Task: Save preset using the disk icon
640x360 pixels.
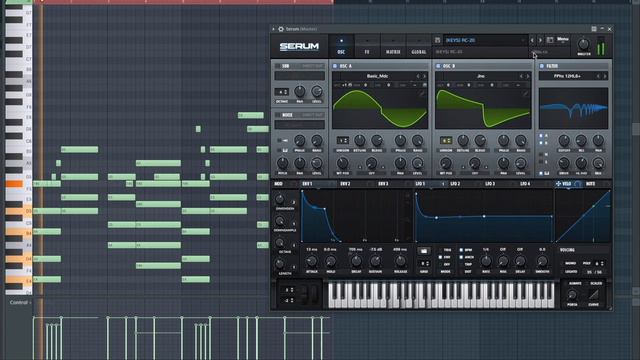Action: tap(437, 40)
